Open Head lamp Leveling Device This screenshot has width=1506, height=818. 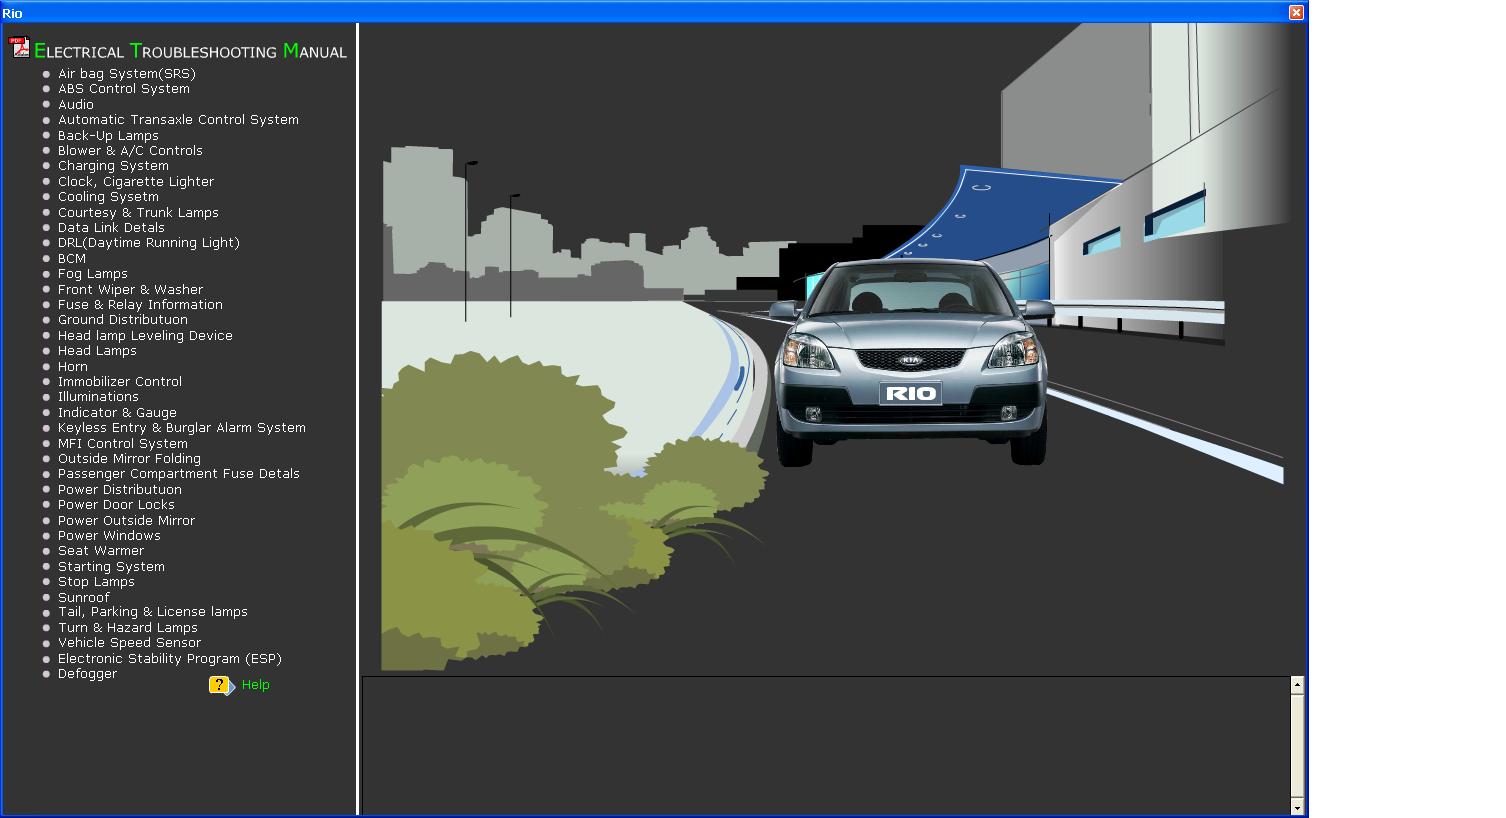[x=145, y=336]
